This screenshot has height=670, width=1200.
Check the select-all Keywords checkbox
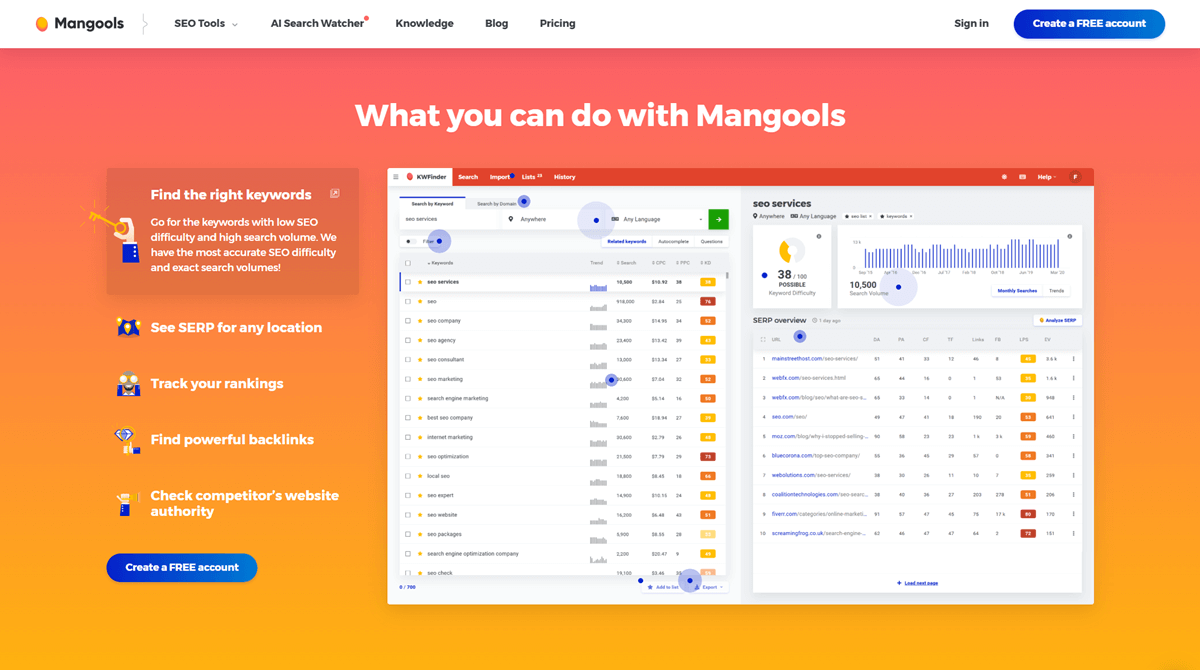[407, 263]
